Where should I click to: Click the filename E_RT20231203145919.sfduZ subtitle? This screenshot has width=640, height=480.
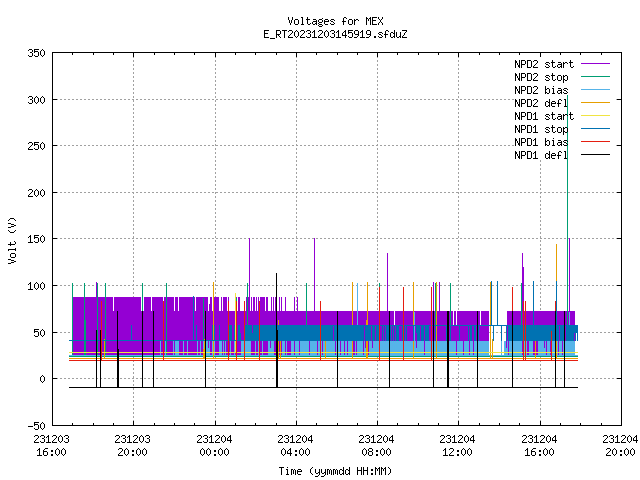(335, 34)
